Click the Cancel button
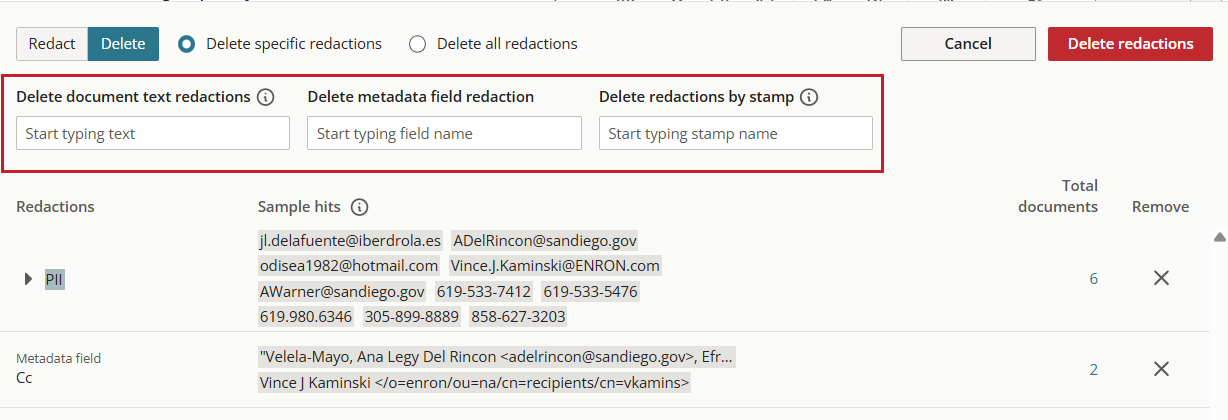The width and height of the screenshot is (1228, 420). [x=968, y=44]
